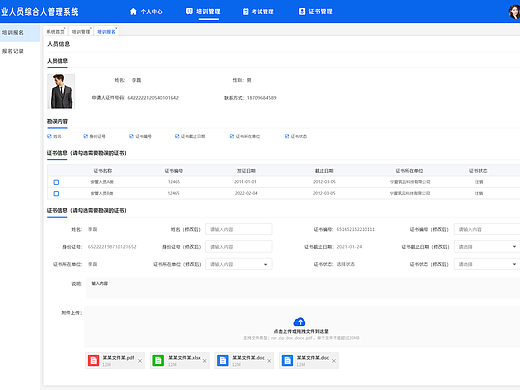The image size is (520, 390).
Task: Open 证书管理 in top navigation
Action: (x=315, y=12)
